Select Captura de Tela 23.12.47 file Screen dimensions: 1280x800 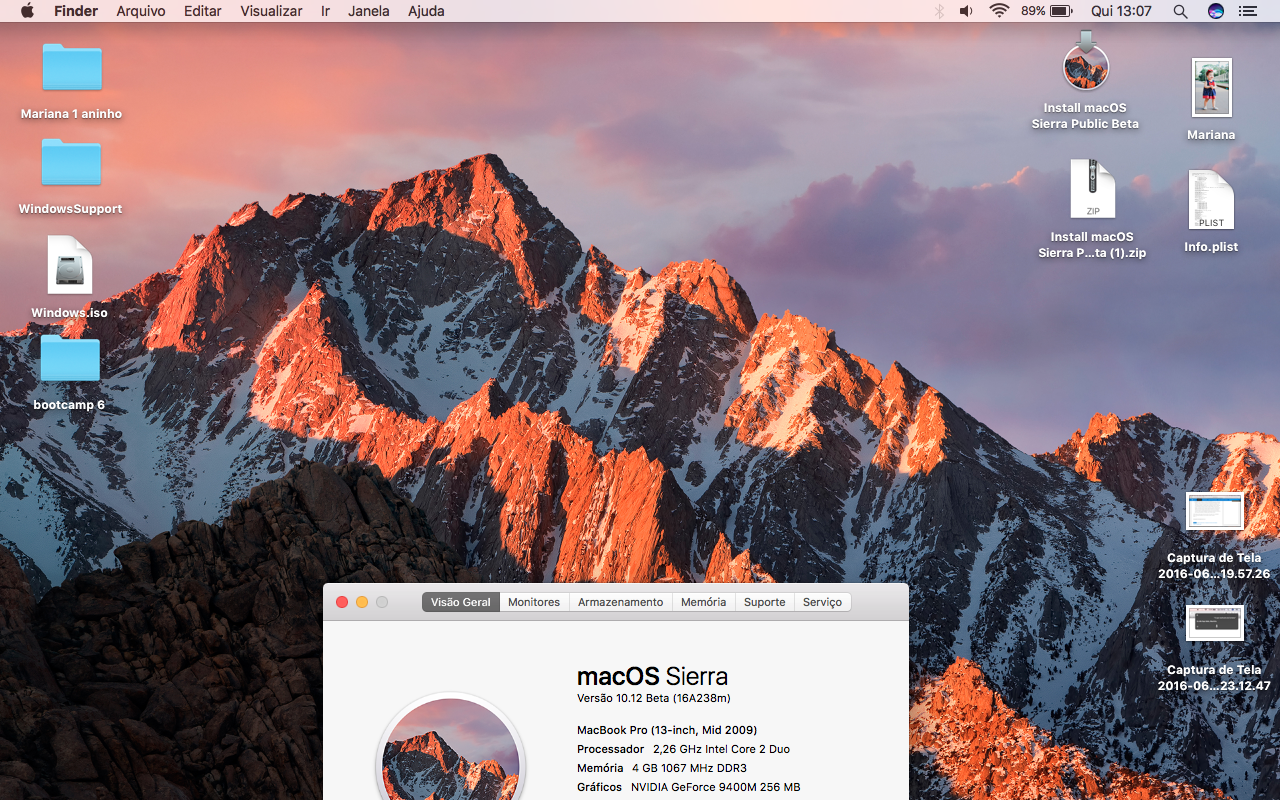point(1214,648)
